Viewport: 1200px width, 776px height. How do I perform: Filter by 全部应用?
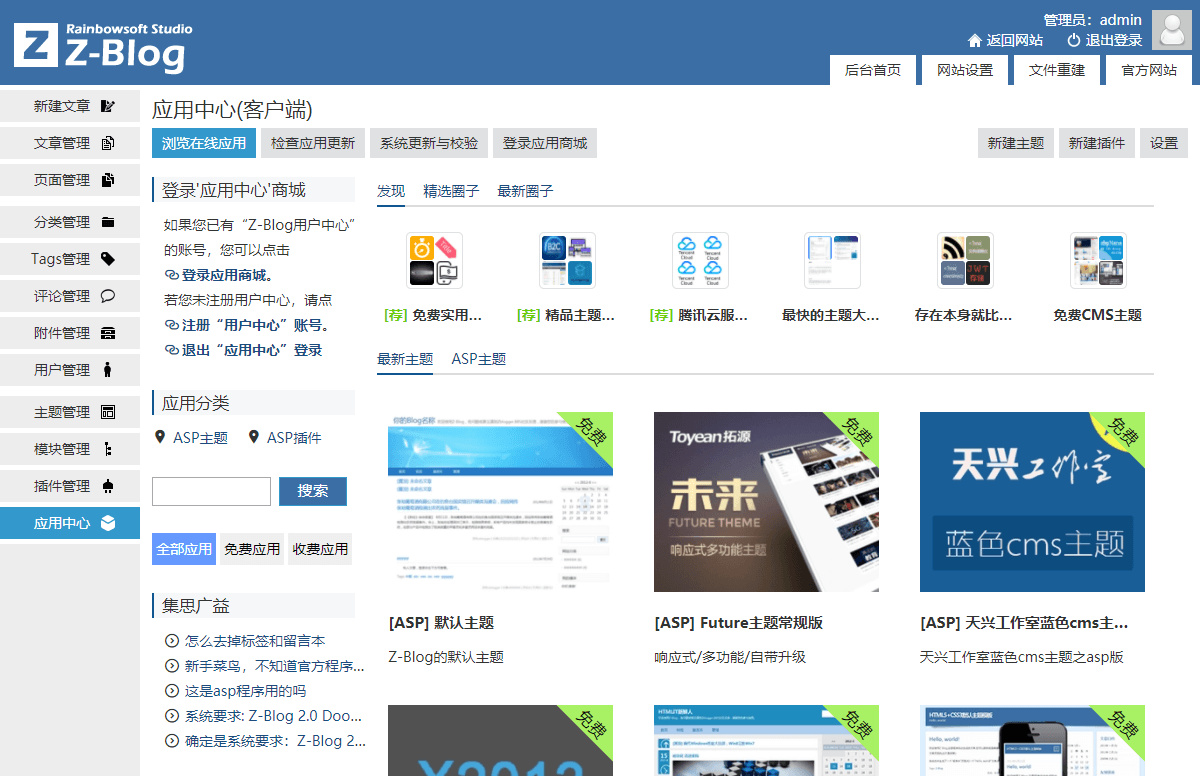(x=184, y=549)
